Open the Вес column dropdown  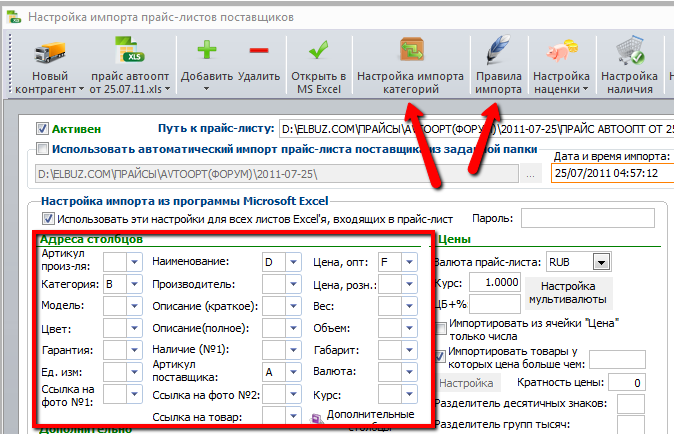pos(409,306)
